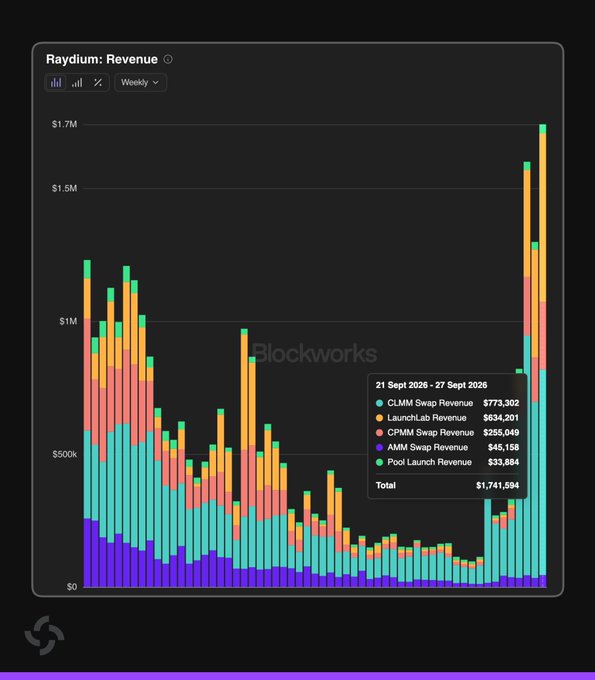The image size is (595, 680).
Task: Click the '$500k' y-axis label
Action: 65,454
